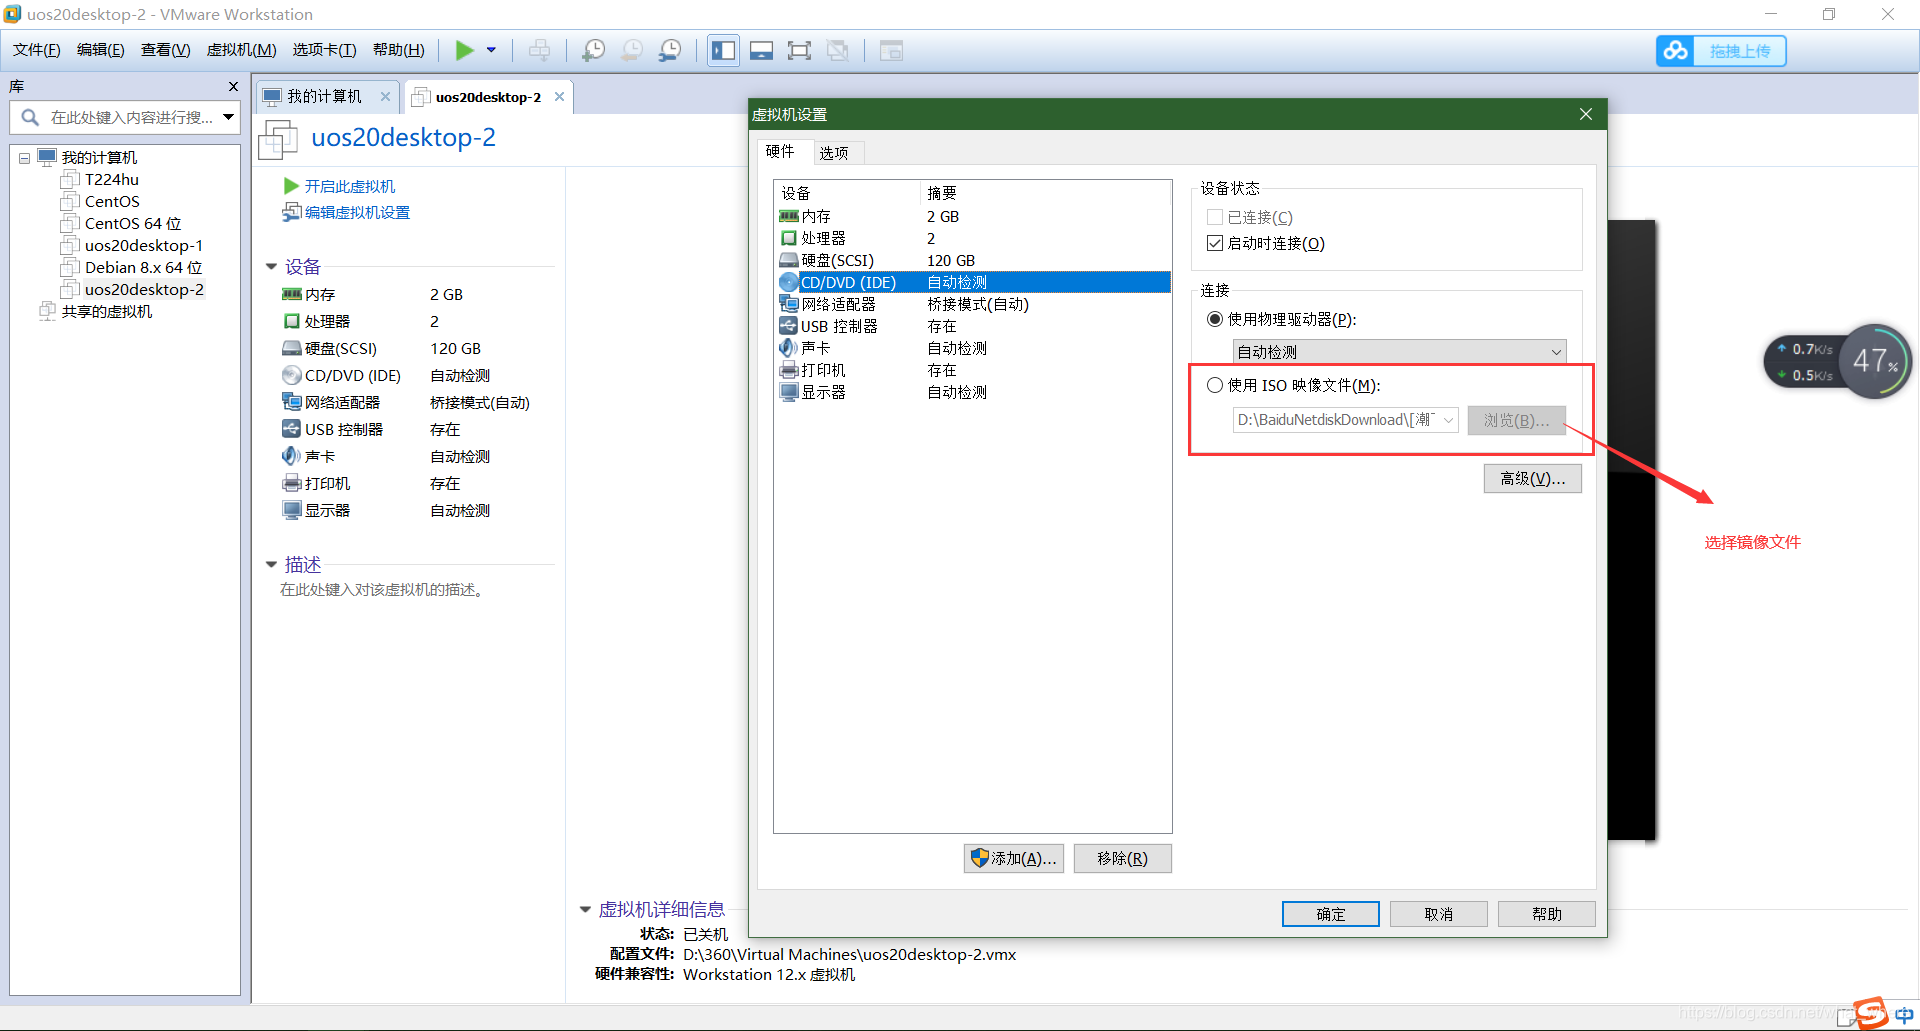Select USB 控制器 row in dialog hardware list
The height and width of the screenshot is (1031, 1920).
coord(972,327)
